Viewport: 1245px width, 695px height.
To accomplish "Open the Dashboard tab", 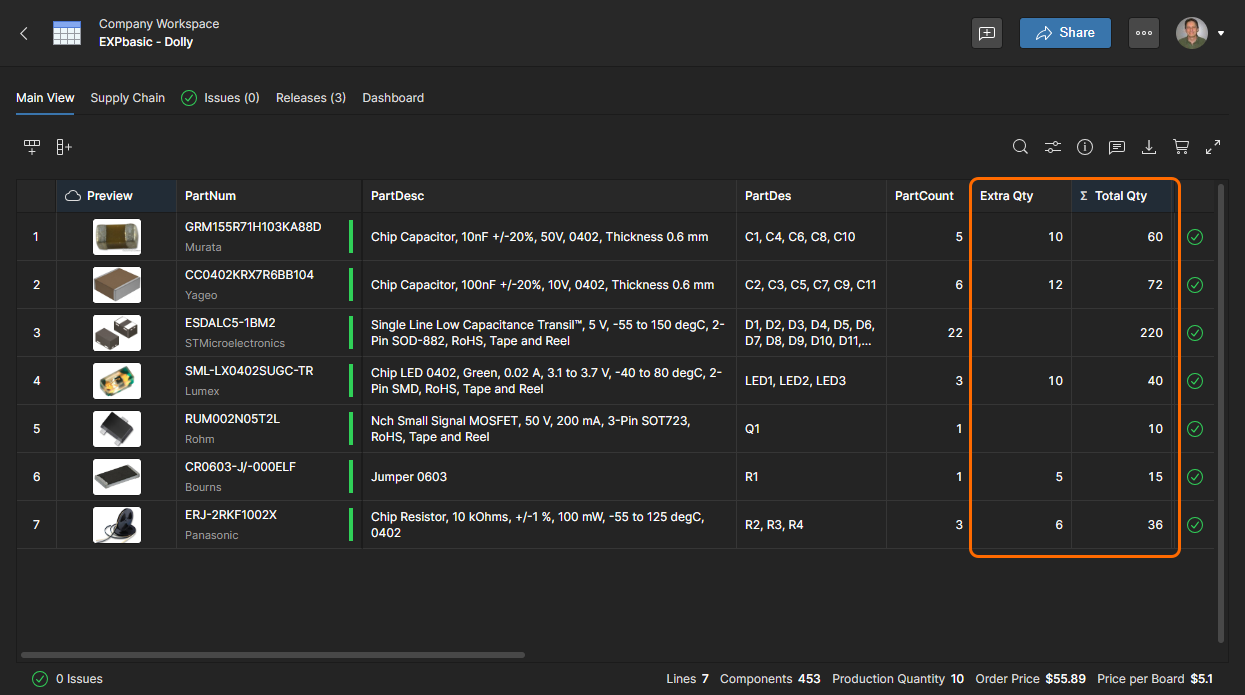I will tap(393, 98).
